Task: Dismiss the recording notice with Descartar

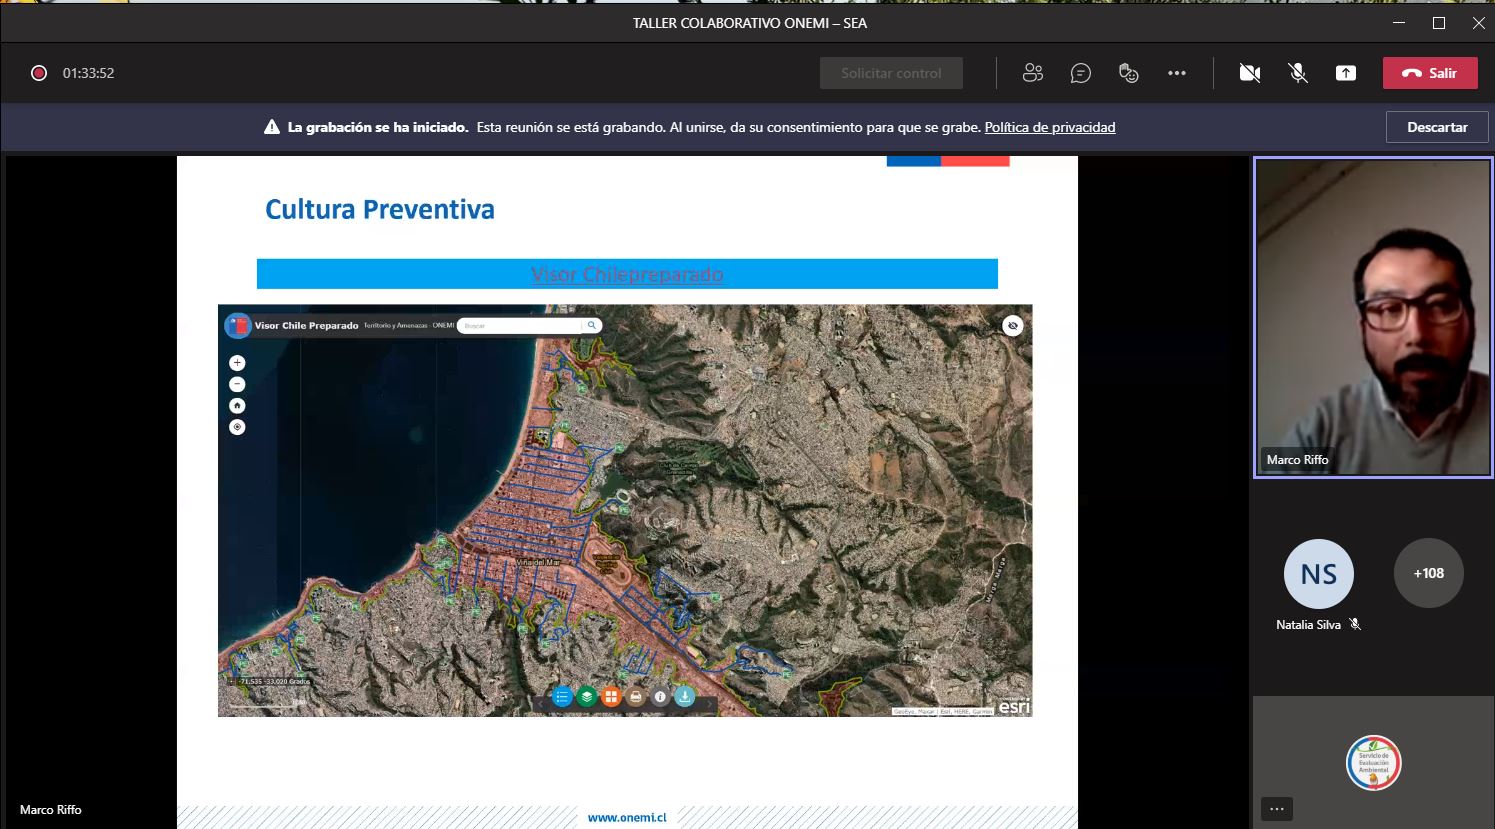Action: click(1437, 127)
